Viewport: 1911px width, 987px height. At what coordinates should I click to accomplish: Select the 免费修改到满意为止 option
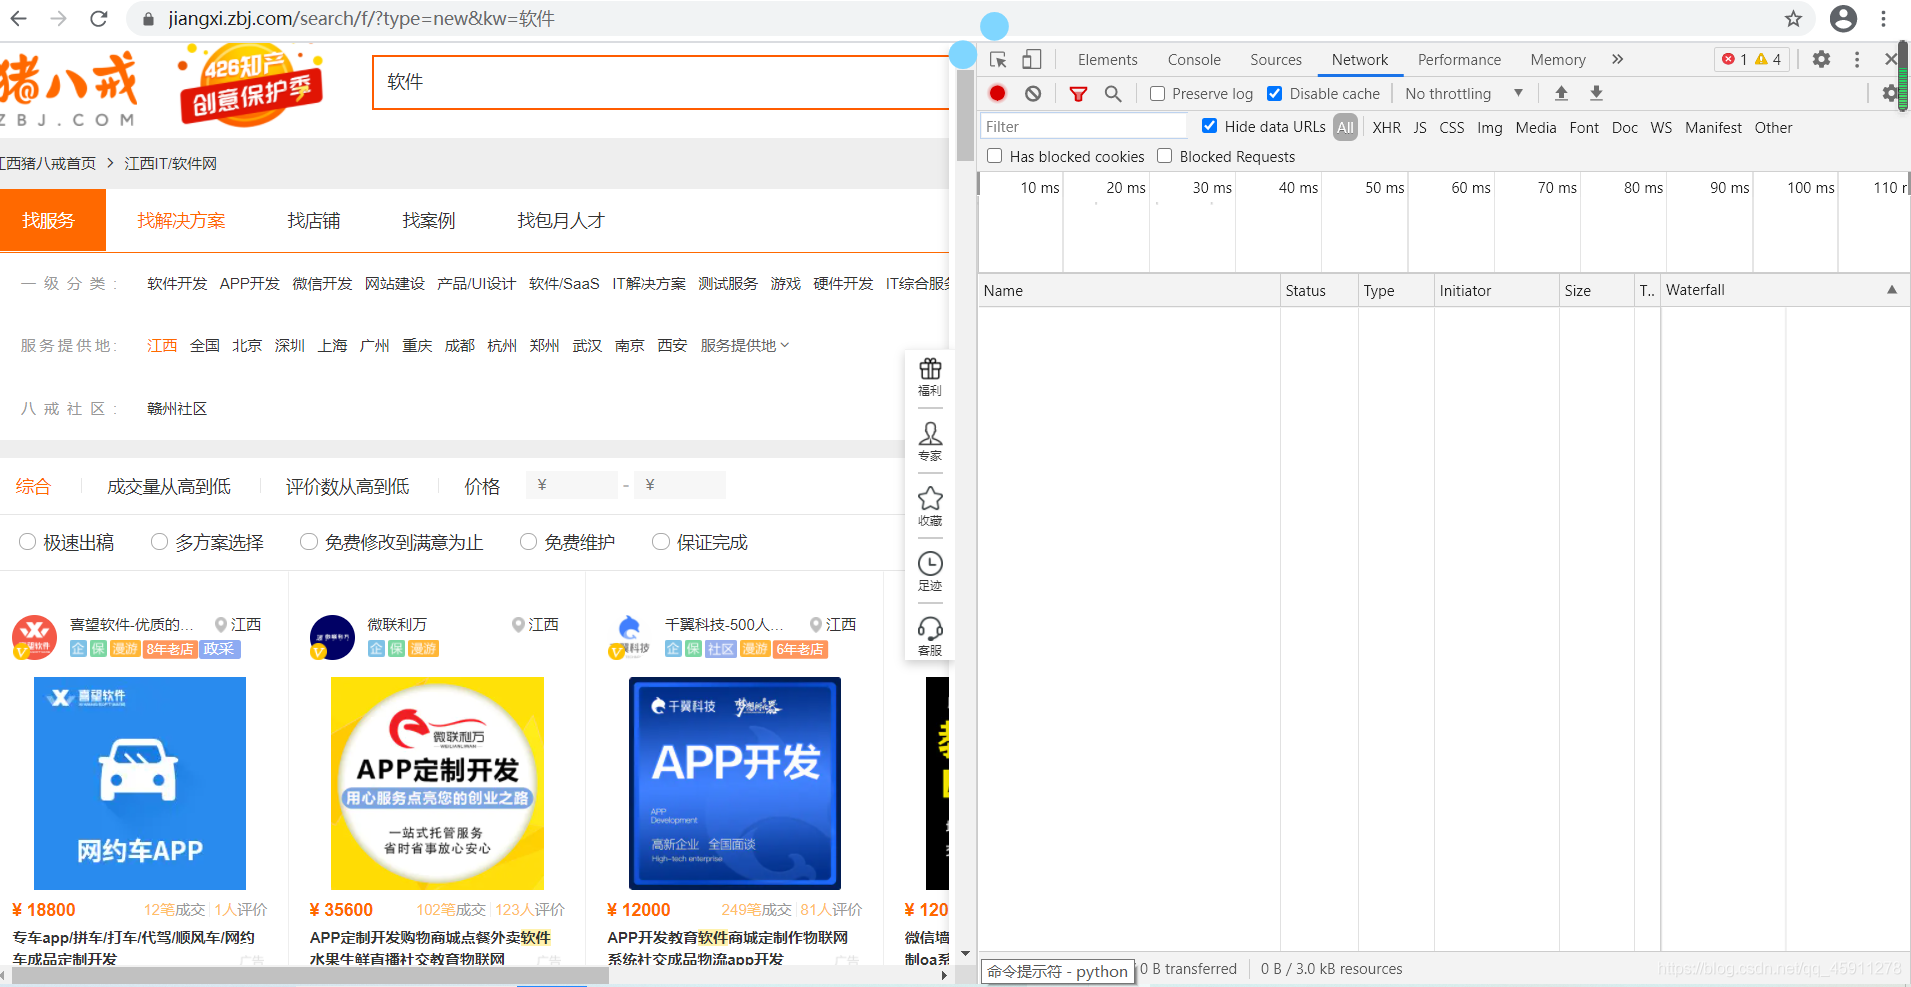[x=309, y=542]
